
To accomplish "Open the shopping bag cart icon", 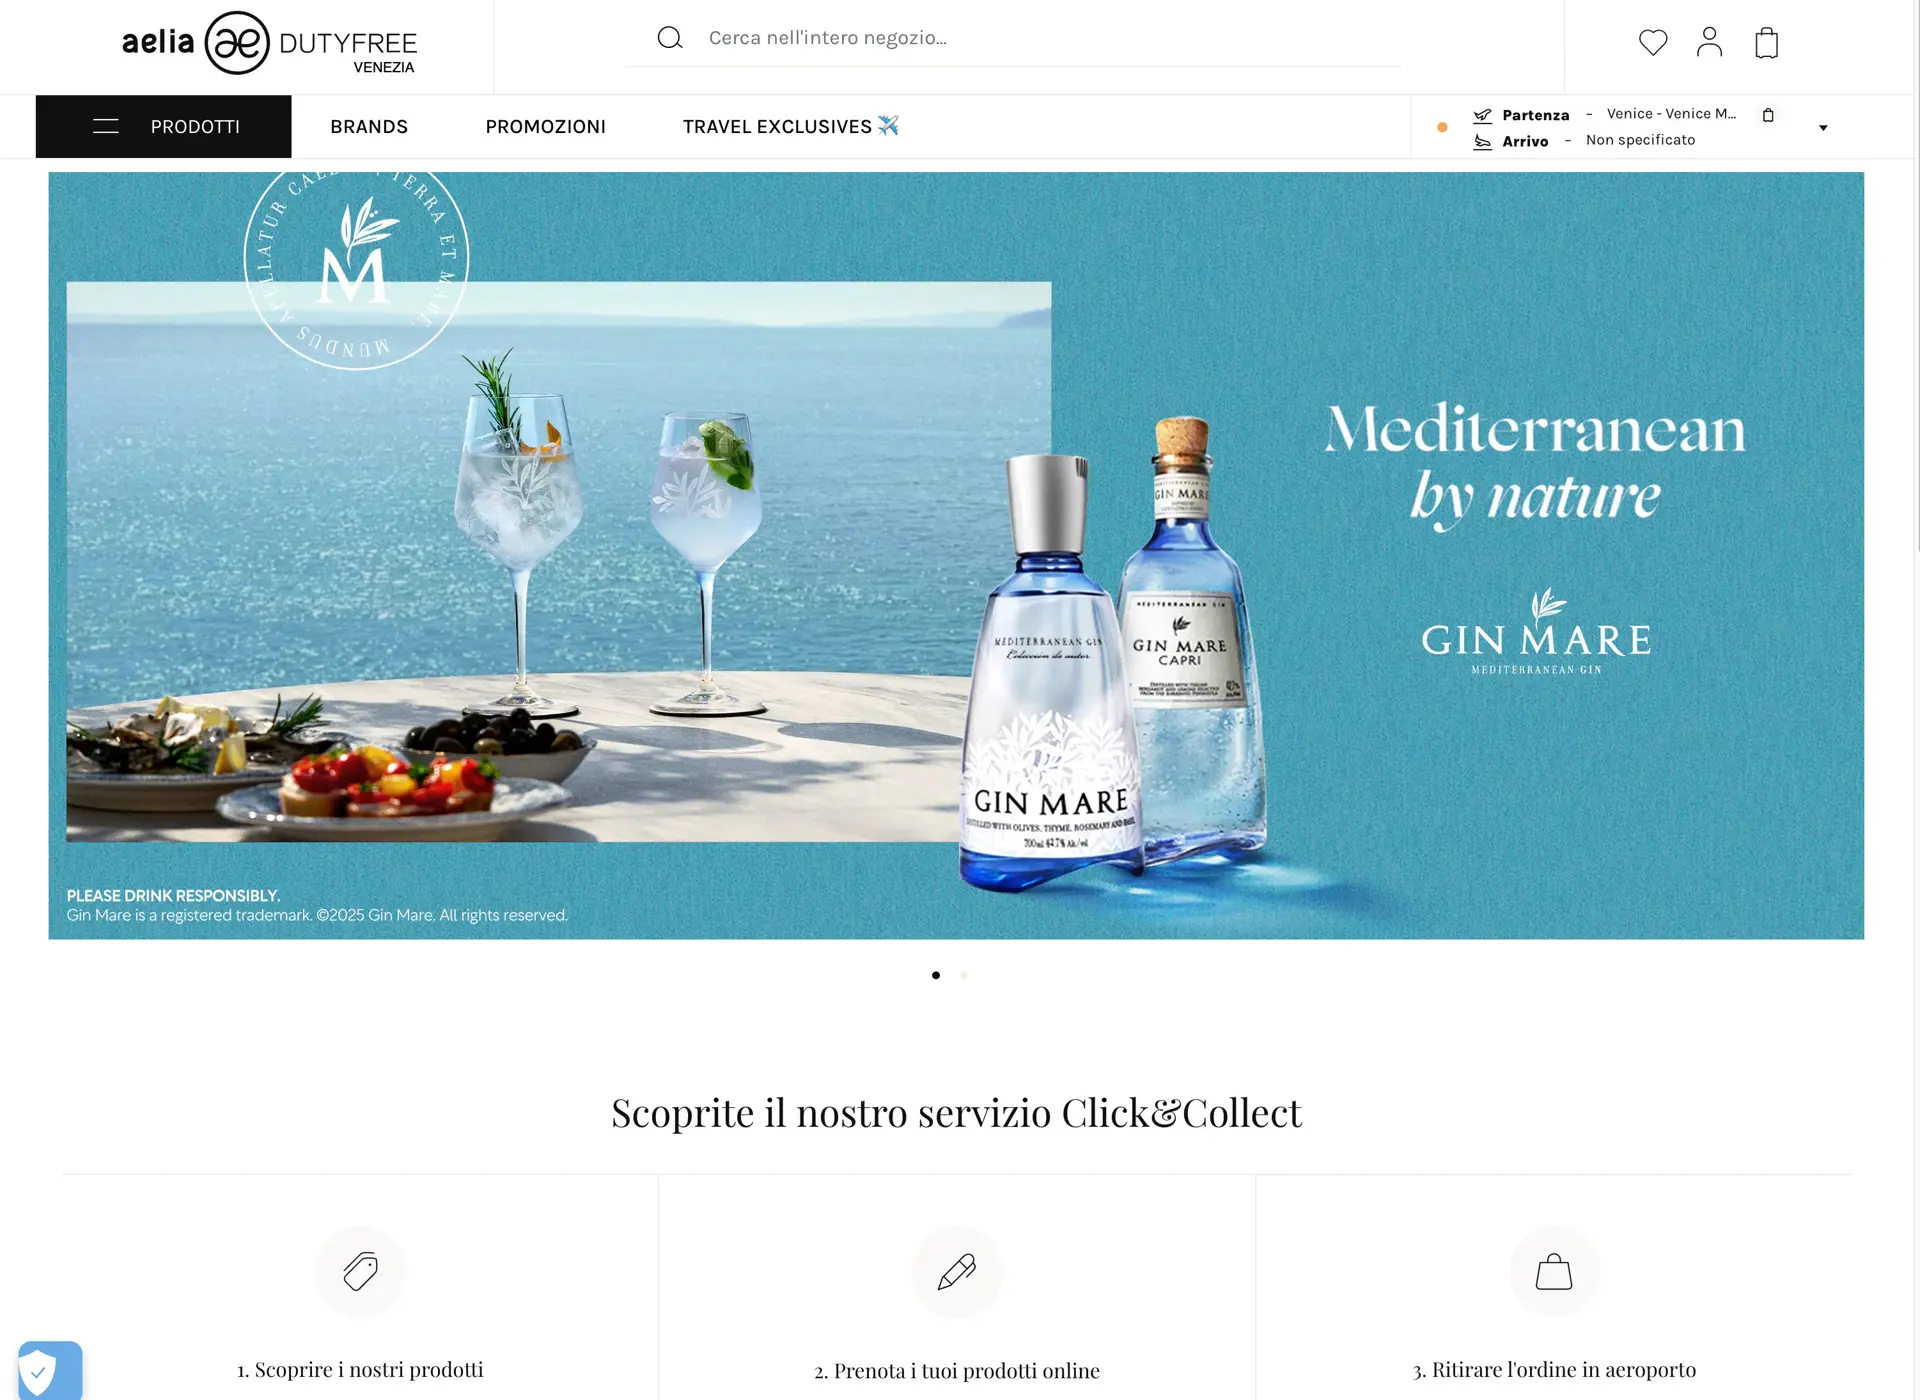I will tap(1766, 42).
